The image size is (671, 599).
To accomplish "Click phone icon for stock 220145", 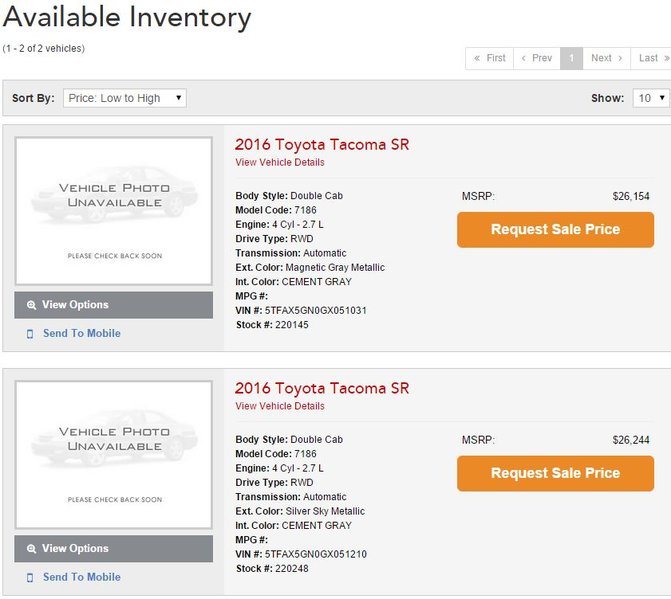I will pyautogui.click(x=30, y=334).
